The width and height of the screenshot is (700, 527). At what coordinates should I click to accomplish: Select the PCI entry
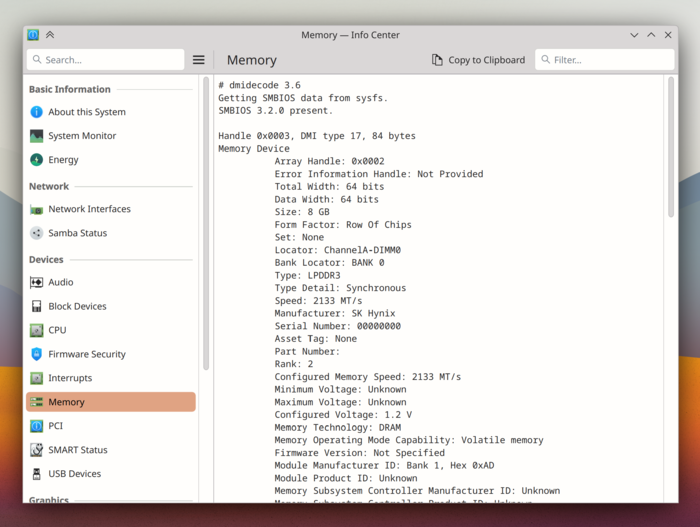(55, 426)
